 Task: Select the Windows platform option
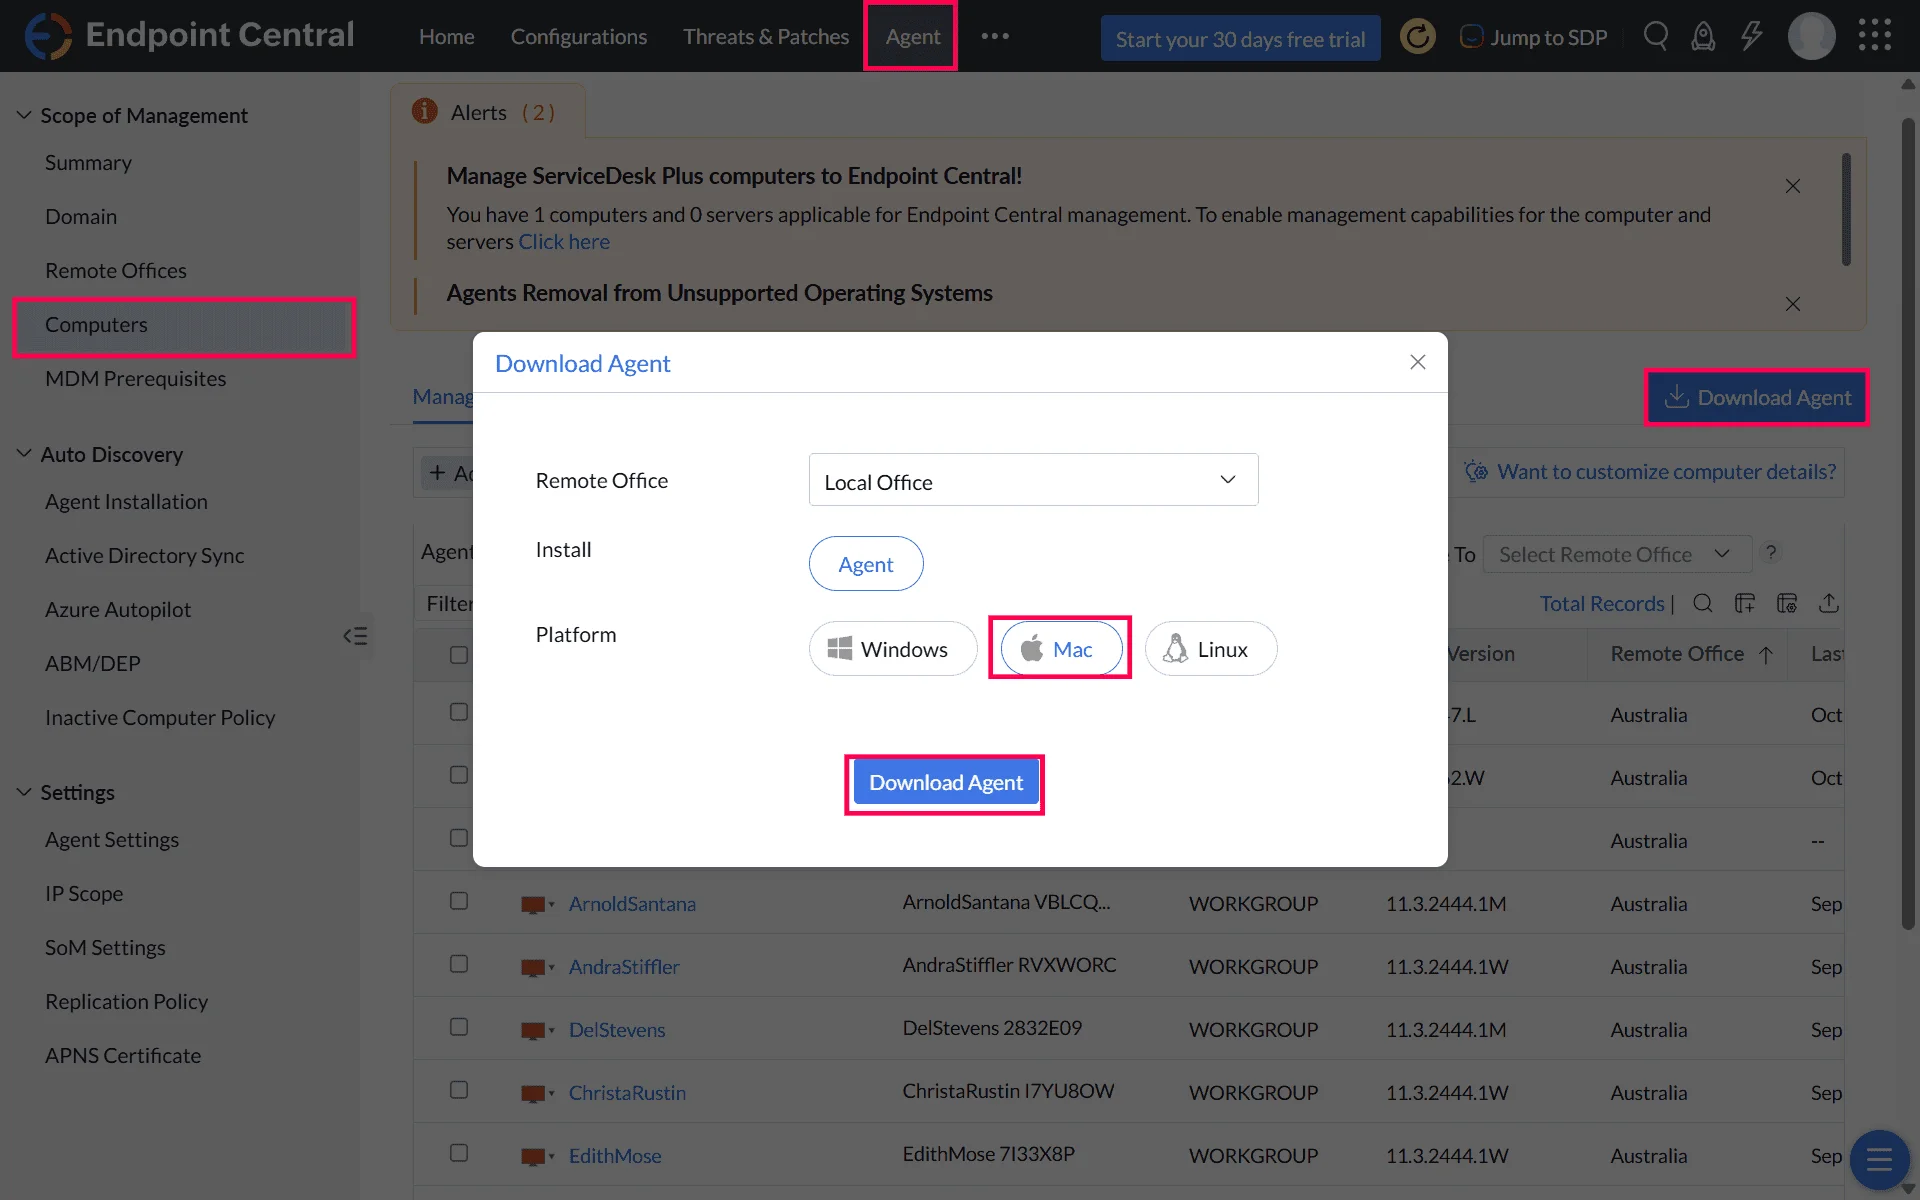(892, 649)
